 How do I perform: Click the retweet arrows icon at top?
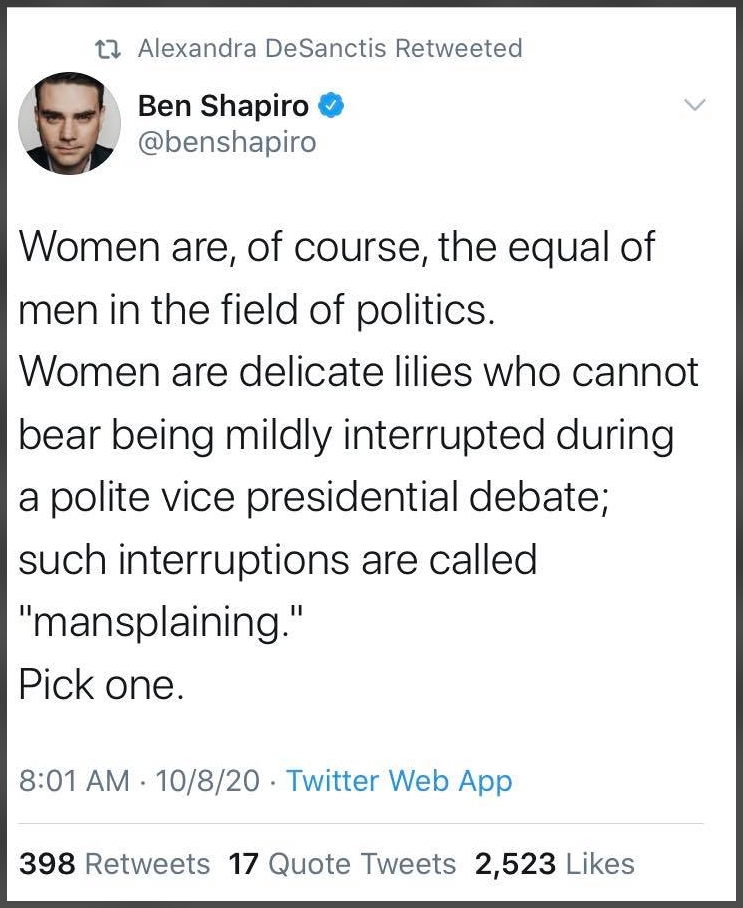pyautogui.click(x=100, y=48)
